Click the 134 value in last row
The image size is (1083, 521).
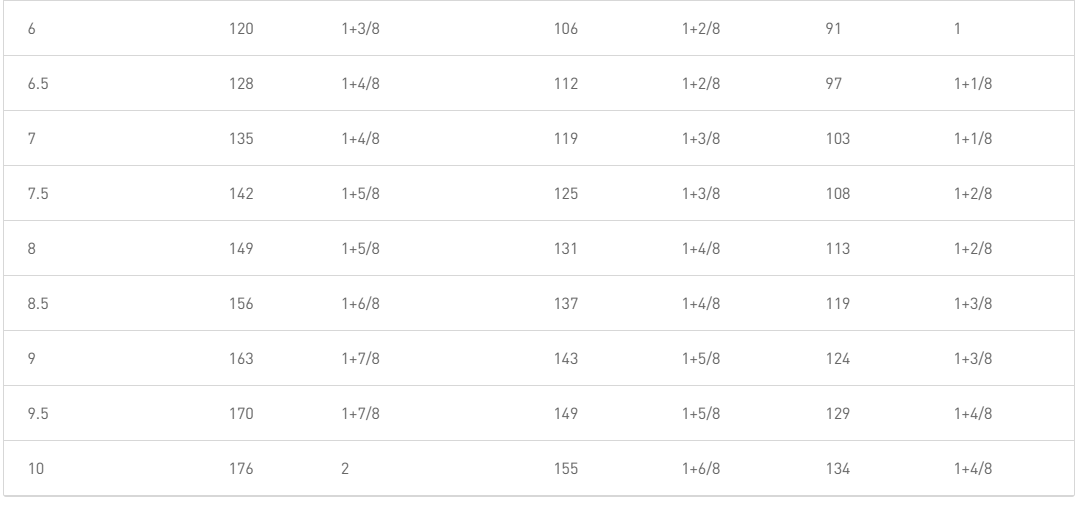tap(838, 469)
